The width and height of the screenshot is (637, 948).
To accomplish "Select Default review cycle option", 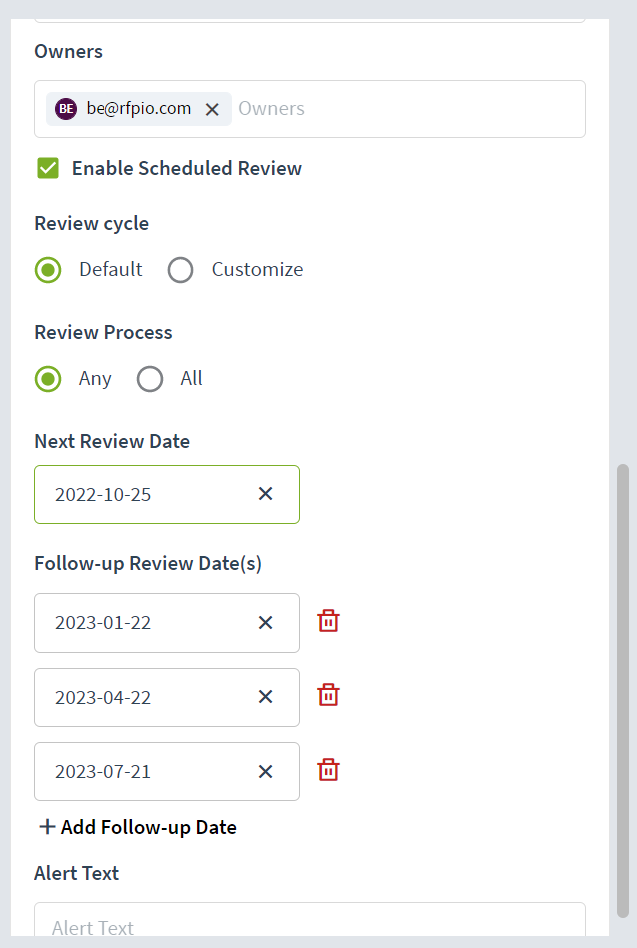I will coord(48,270).
